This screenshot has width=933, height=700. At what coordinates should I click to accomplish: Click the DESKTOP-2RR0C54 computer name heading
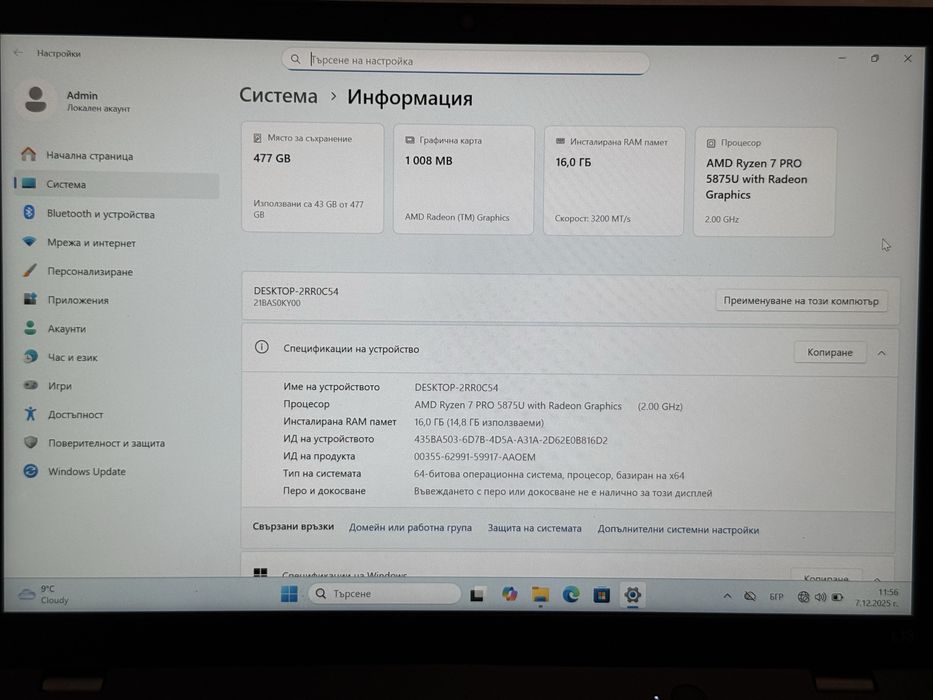coord(296,291)
